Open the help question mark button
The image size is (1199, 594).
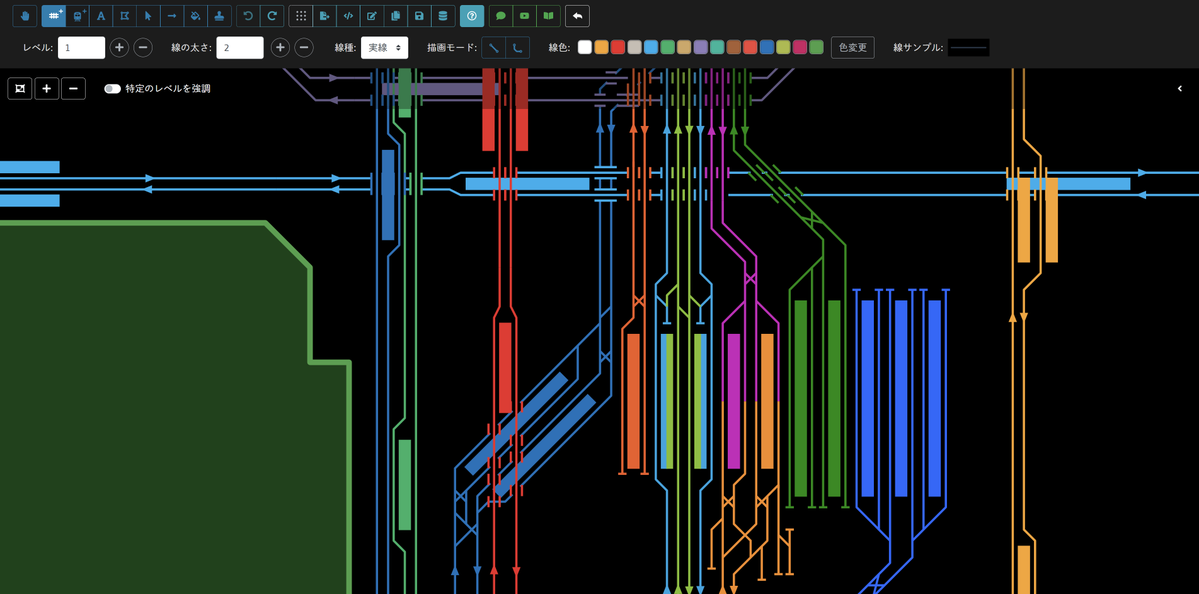point(472,16)
